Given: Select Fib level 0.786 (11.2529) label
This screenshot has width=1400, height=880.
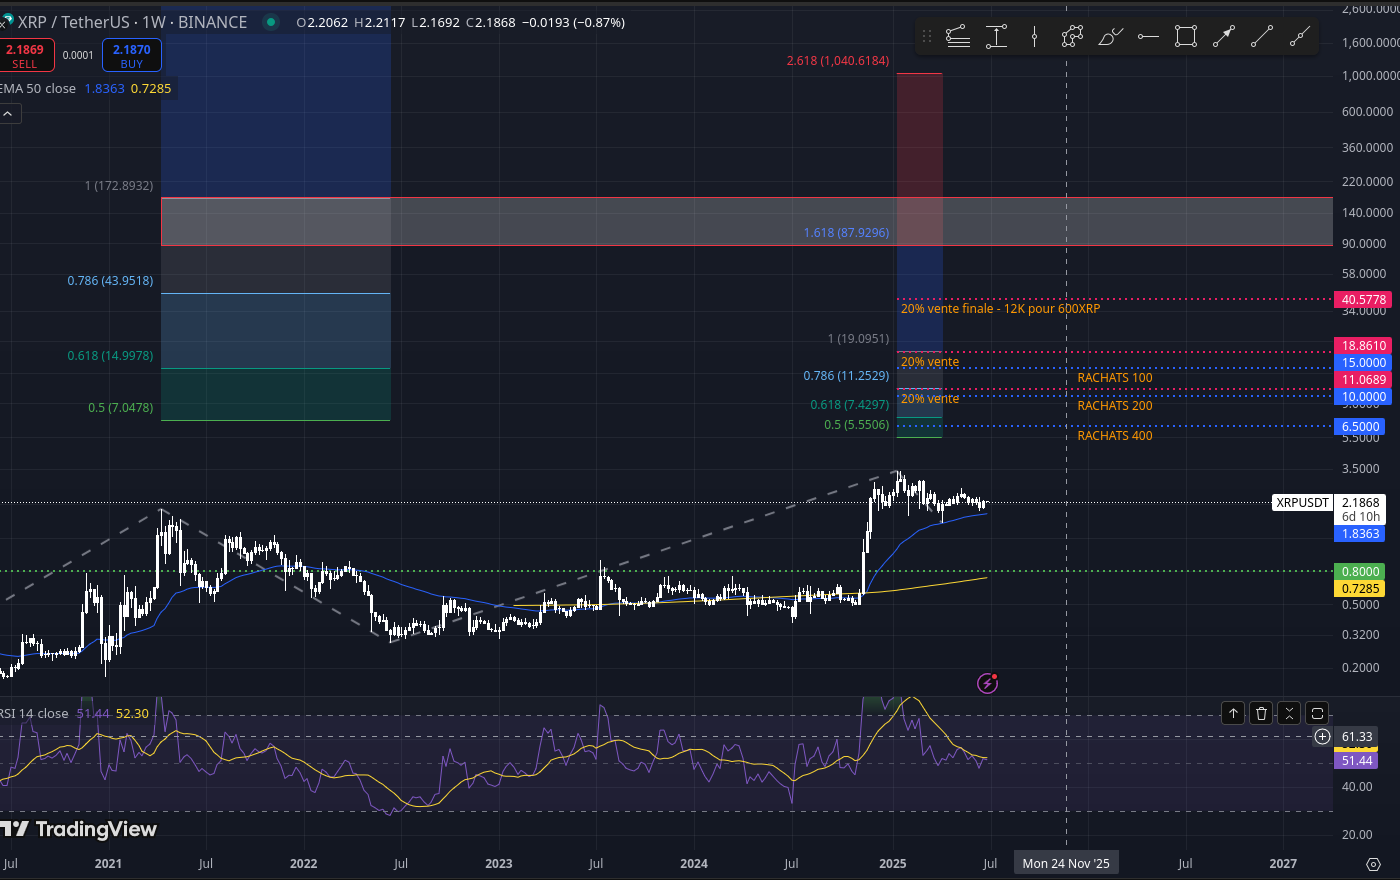Looking at the screenshot, I should point(846,376).
